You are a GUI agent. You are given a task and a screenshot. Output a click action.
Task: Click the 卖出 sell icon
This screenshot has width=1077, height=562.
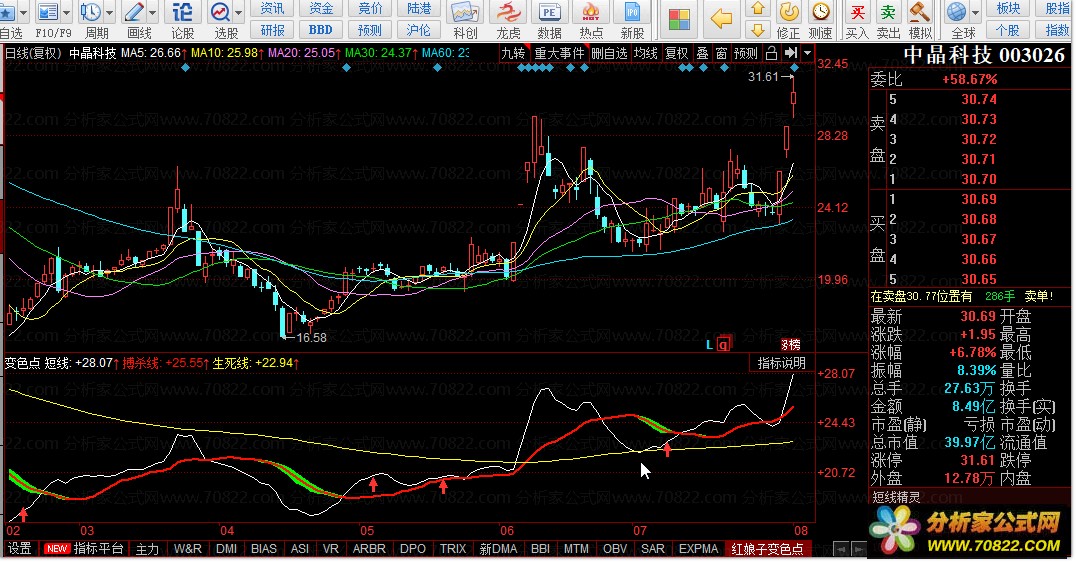pos(888,12)
